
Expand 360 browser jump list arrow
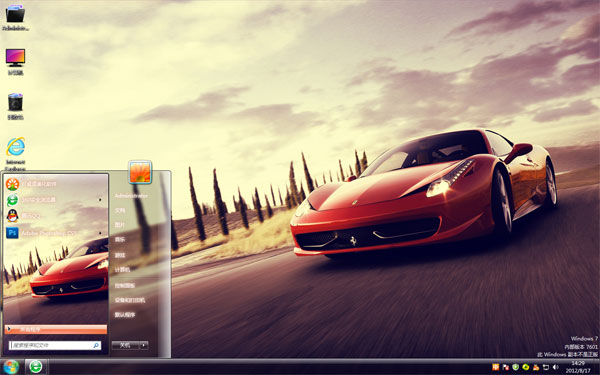point(100,200)
